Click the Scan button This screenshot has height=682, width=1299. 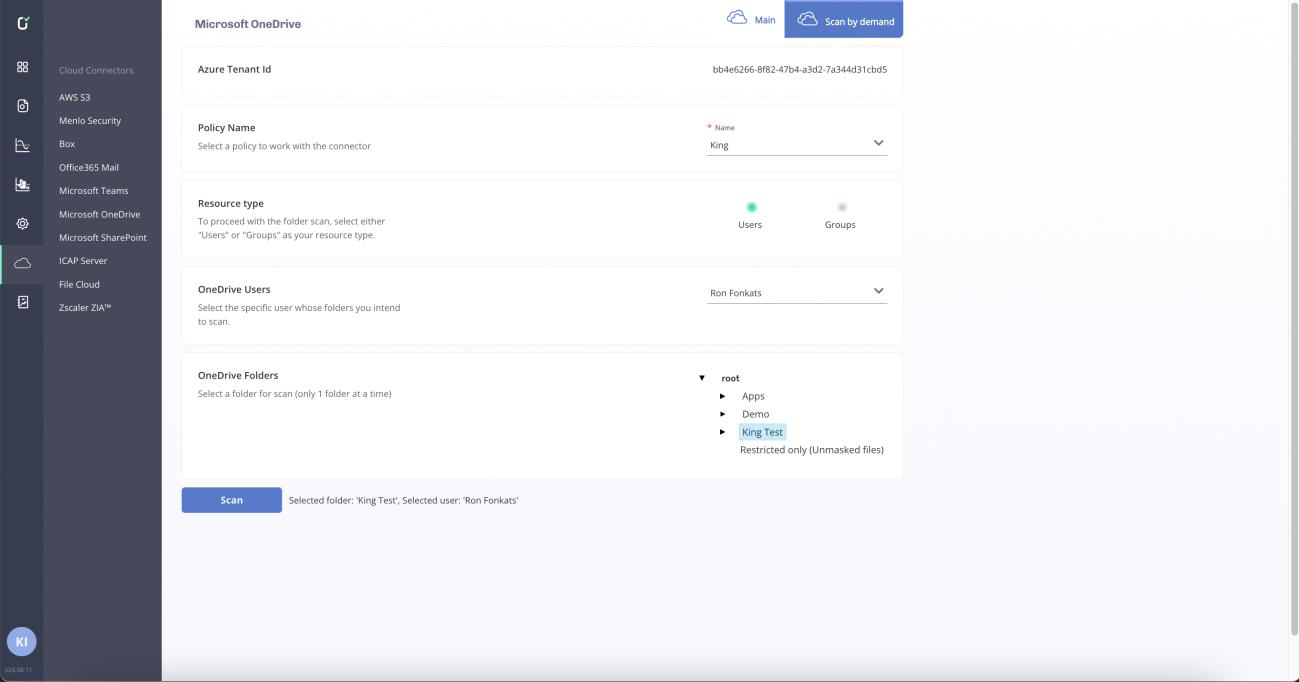tap(232, 500)
